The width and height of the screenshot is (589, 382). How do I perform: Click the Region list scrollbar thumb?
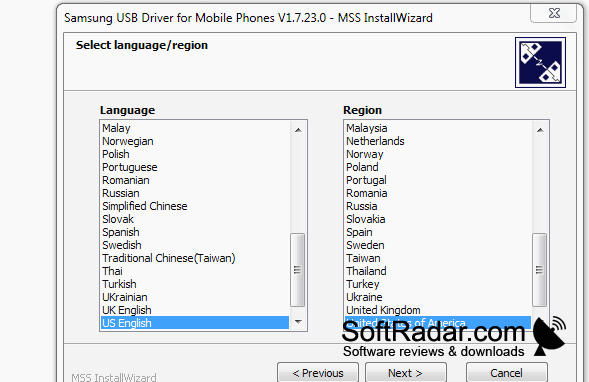tap(540, 270)
